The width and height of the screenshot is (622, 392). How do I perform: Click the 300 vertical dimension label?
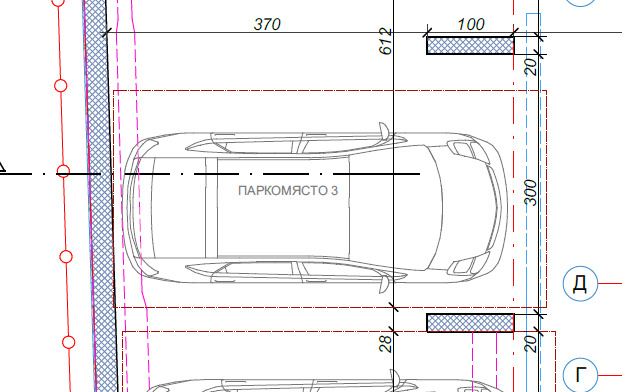point(531,193)
